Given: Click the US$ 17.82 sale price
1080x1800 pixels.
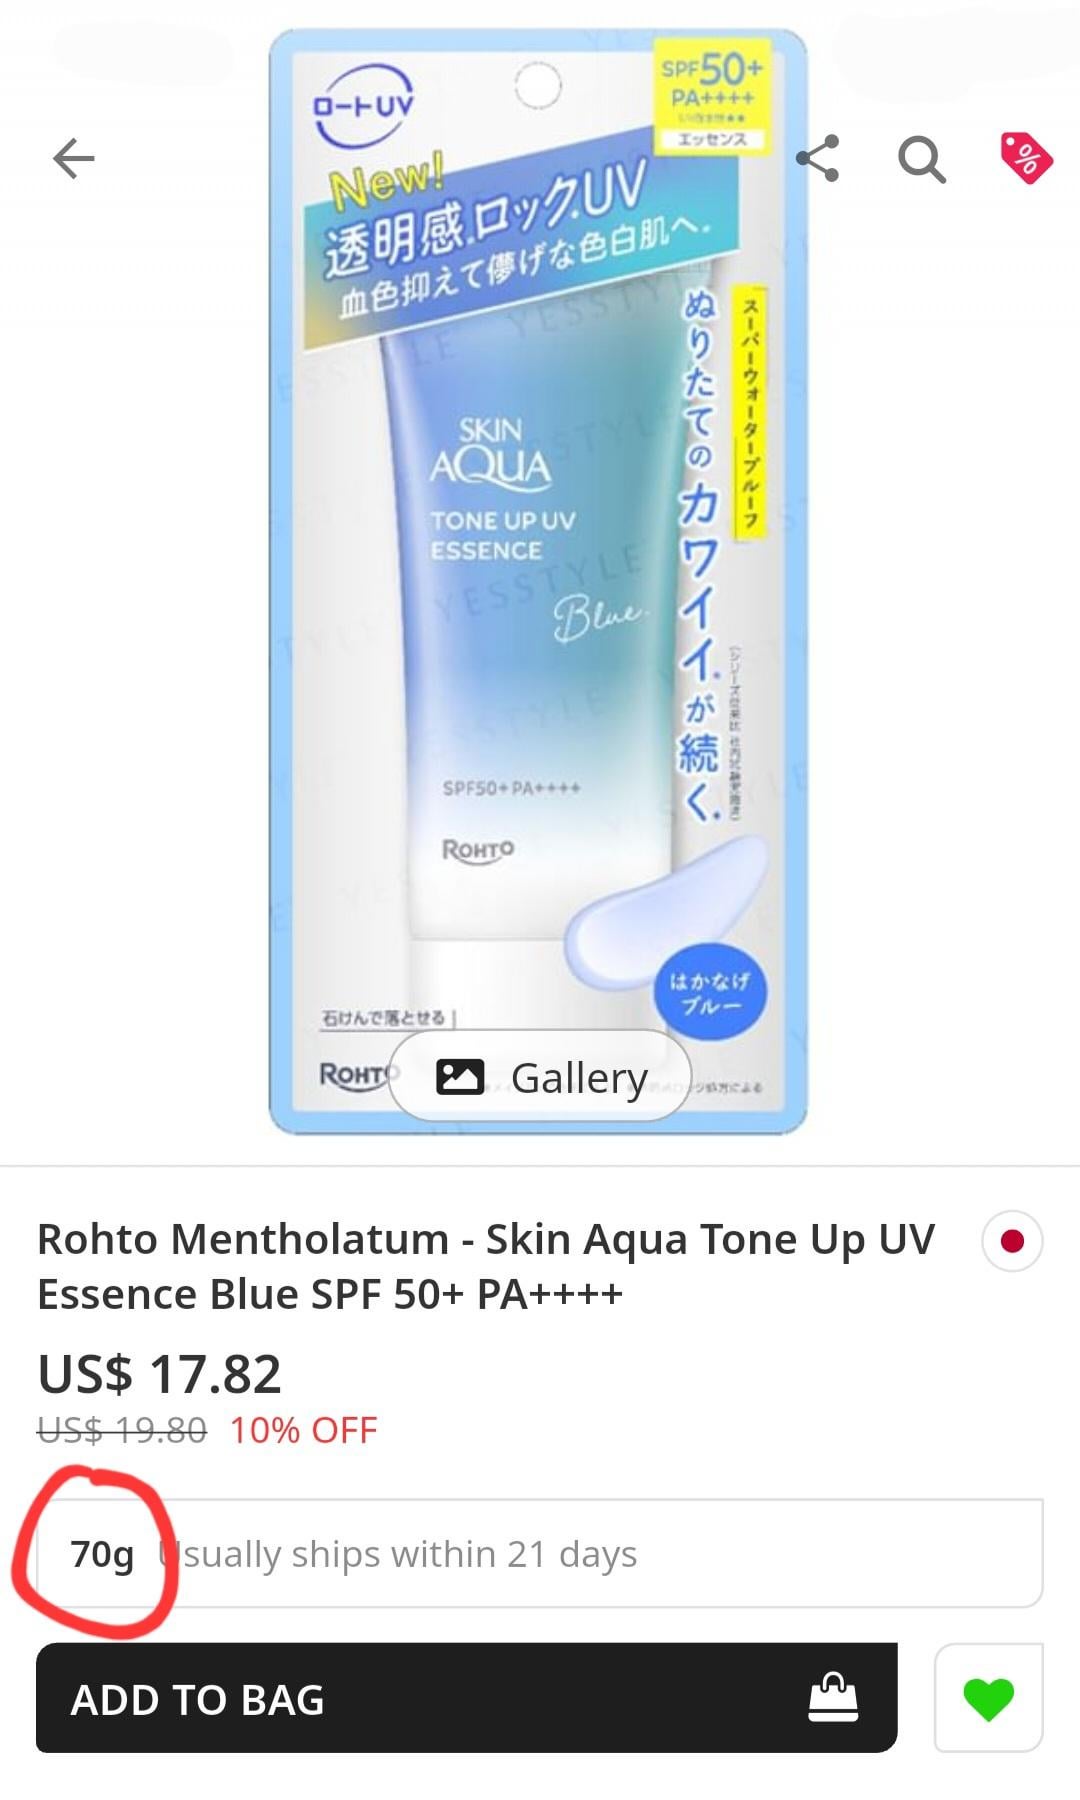Looking at the screenshot, I should [x=160, y=1373].
